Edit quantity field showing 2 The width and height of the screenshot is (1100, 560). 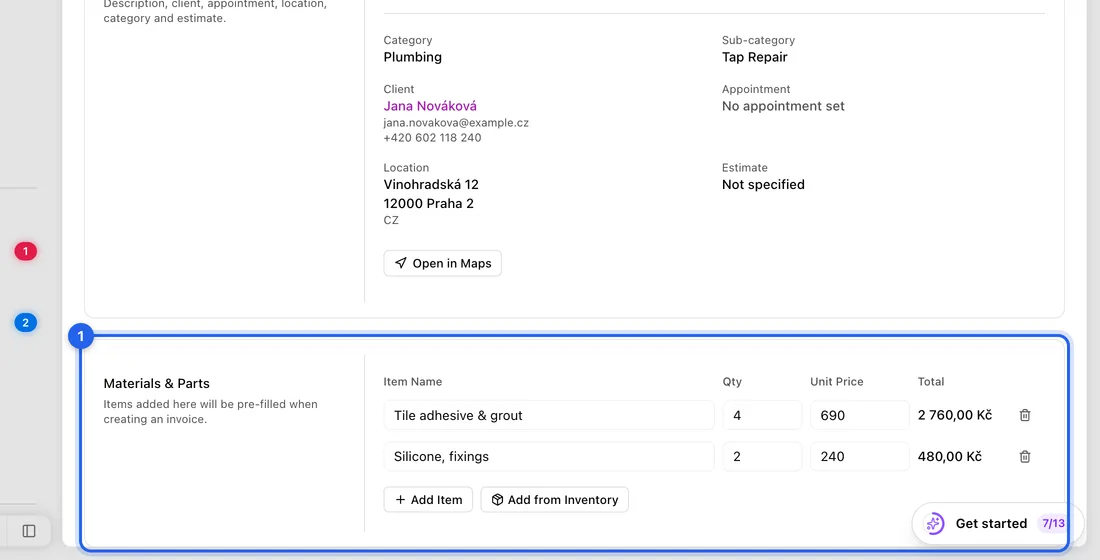point(762,457)
